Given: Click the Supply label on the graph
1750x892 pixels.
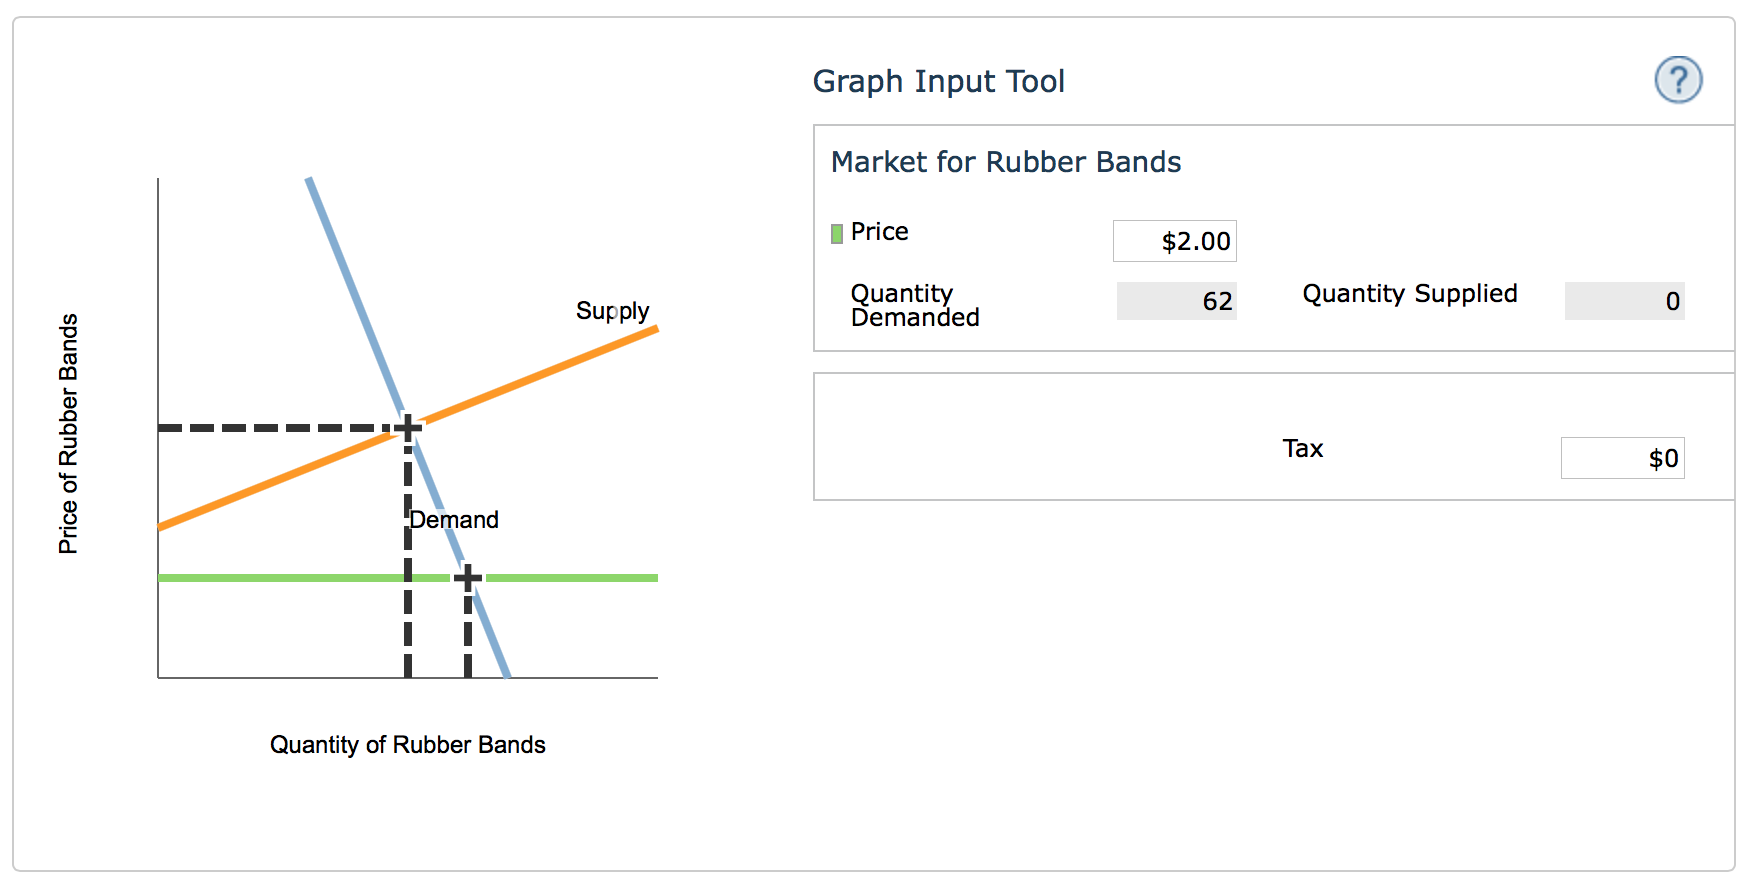Looking at the screenshot, I should [612, 311].
